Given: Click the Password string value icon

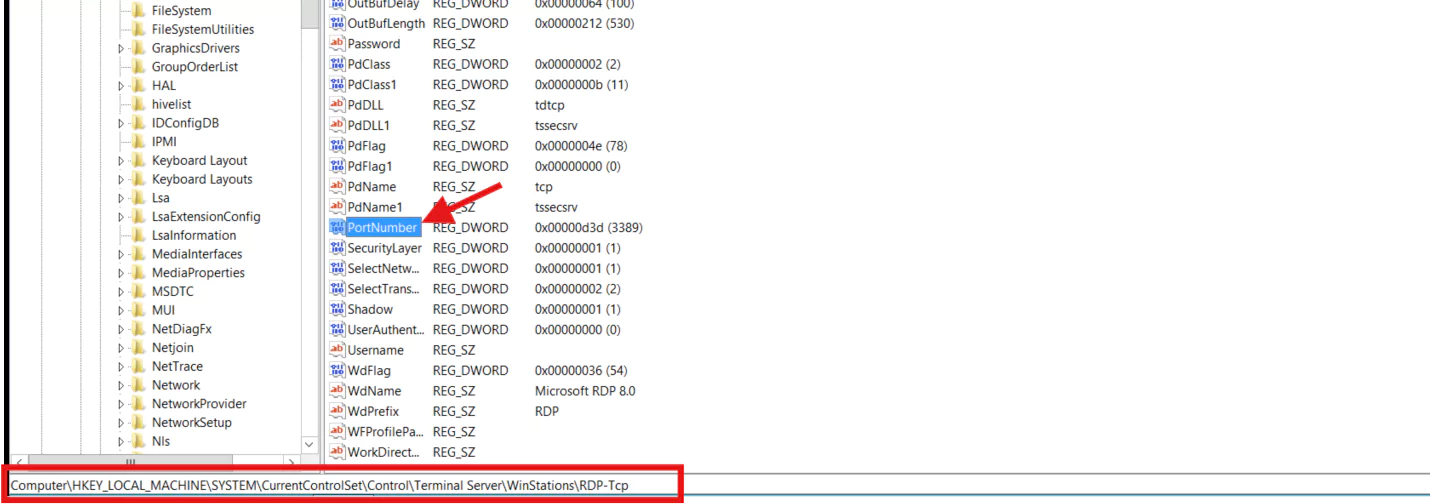Looking at the screenshot, I should (337, 44).
